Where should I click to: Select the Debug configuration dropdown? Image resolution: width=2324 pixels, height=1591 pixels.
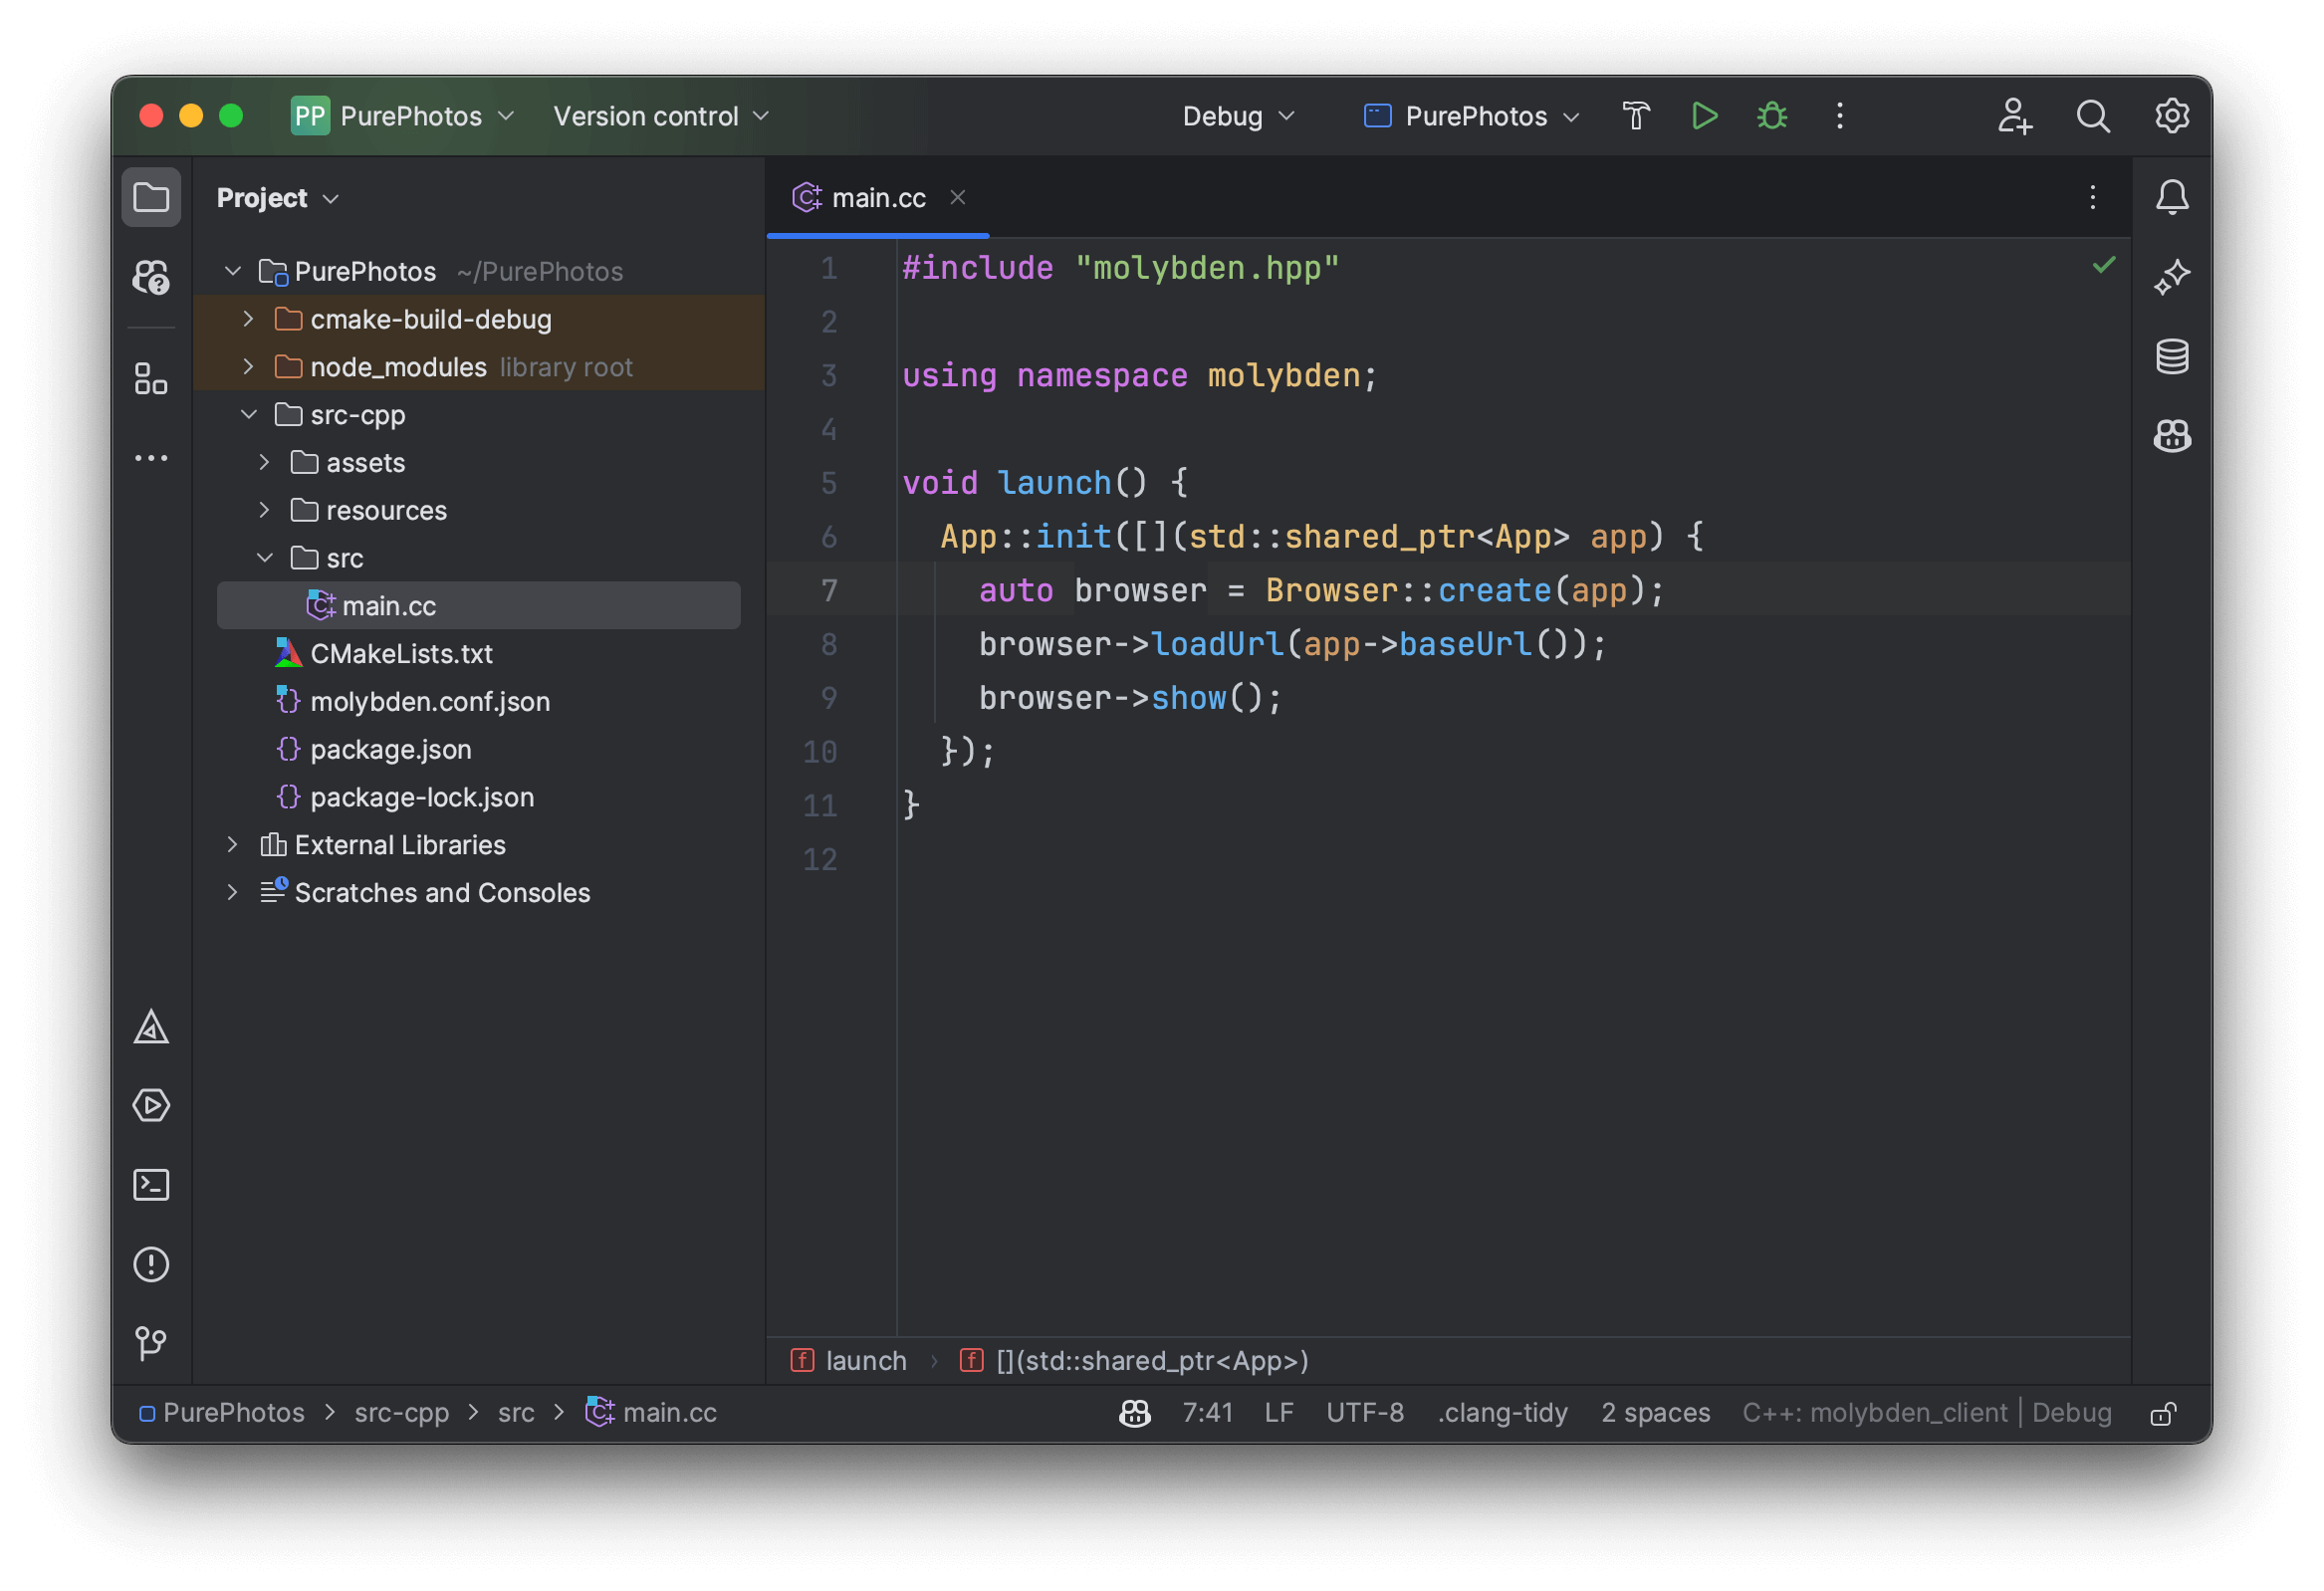point(1236,114)
